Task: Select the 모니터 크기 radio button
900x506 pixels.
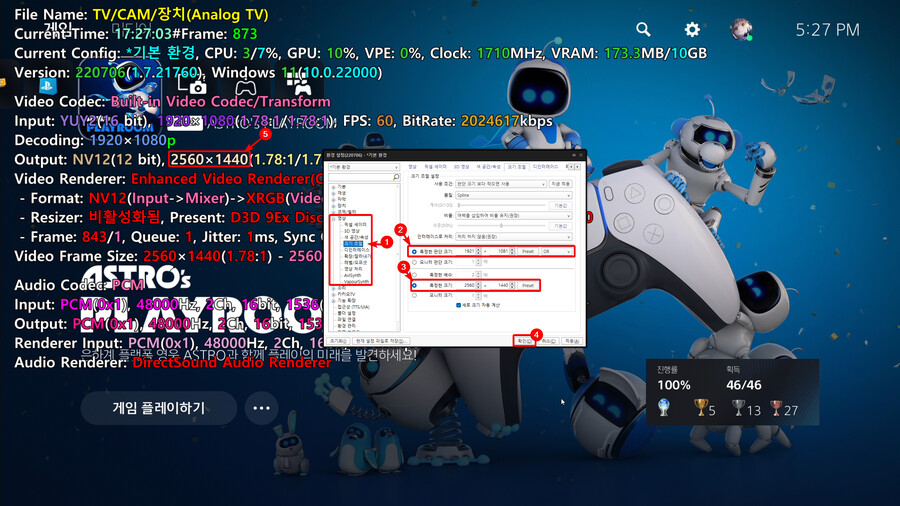Action: tap(414, 295)
